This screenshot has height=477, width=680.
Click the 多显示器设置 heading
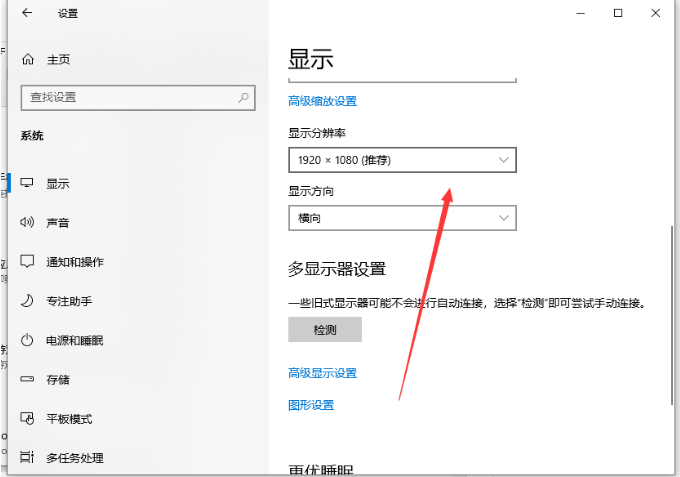[337, 269]
